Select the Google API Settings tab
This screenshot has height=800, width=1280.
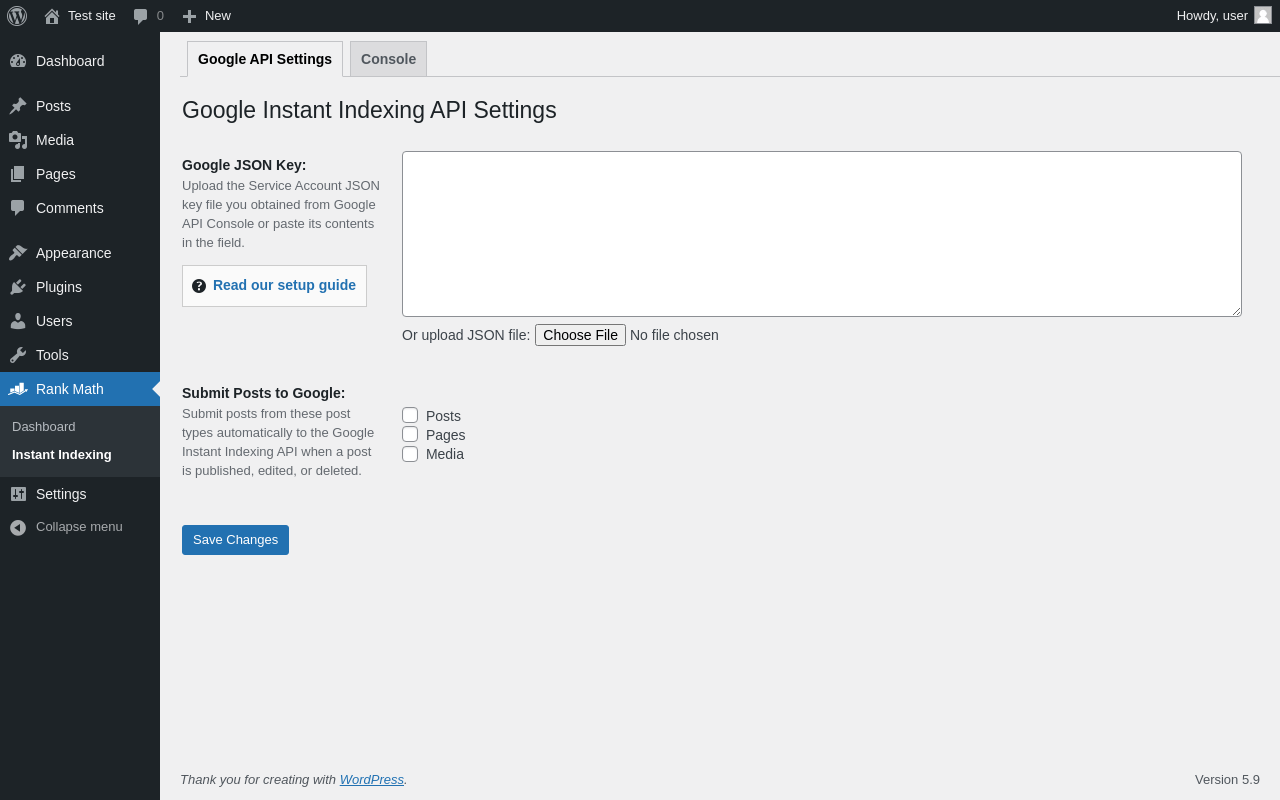point(265,59)
